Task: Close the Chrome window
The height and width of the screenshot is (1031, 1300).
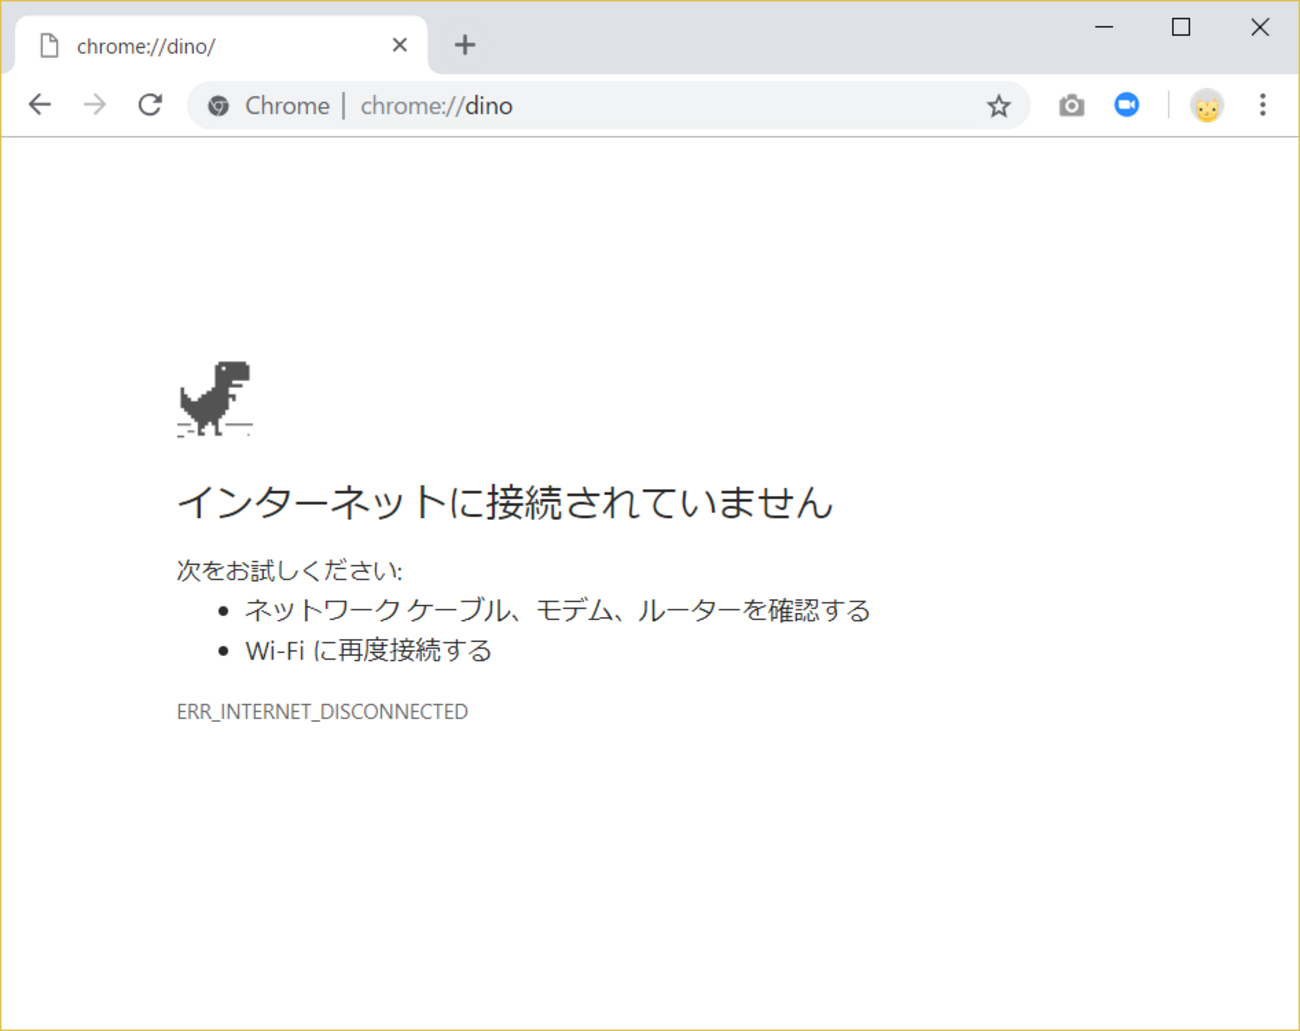Action: tap(1260, 27)
